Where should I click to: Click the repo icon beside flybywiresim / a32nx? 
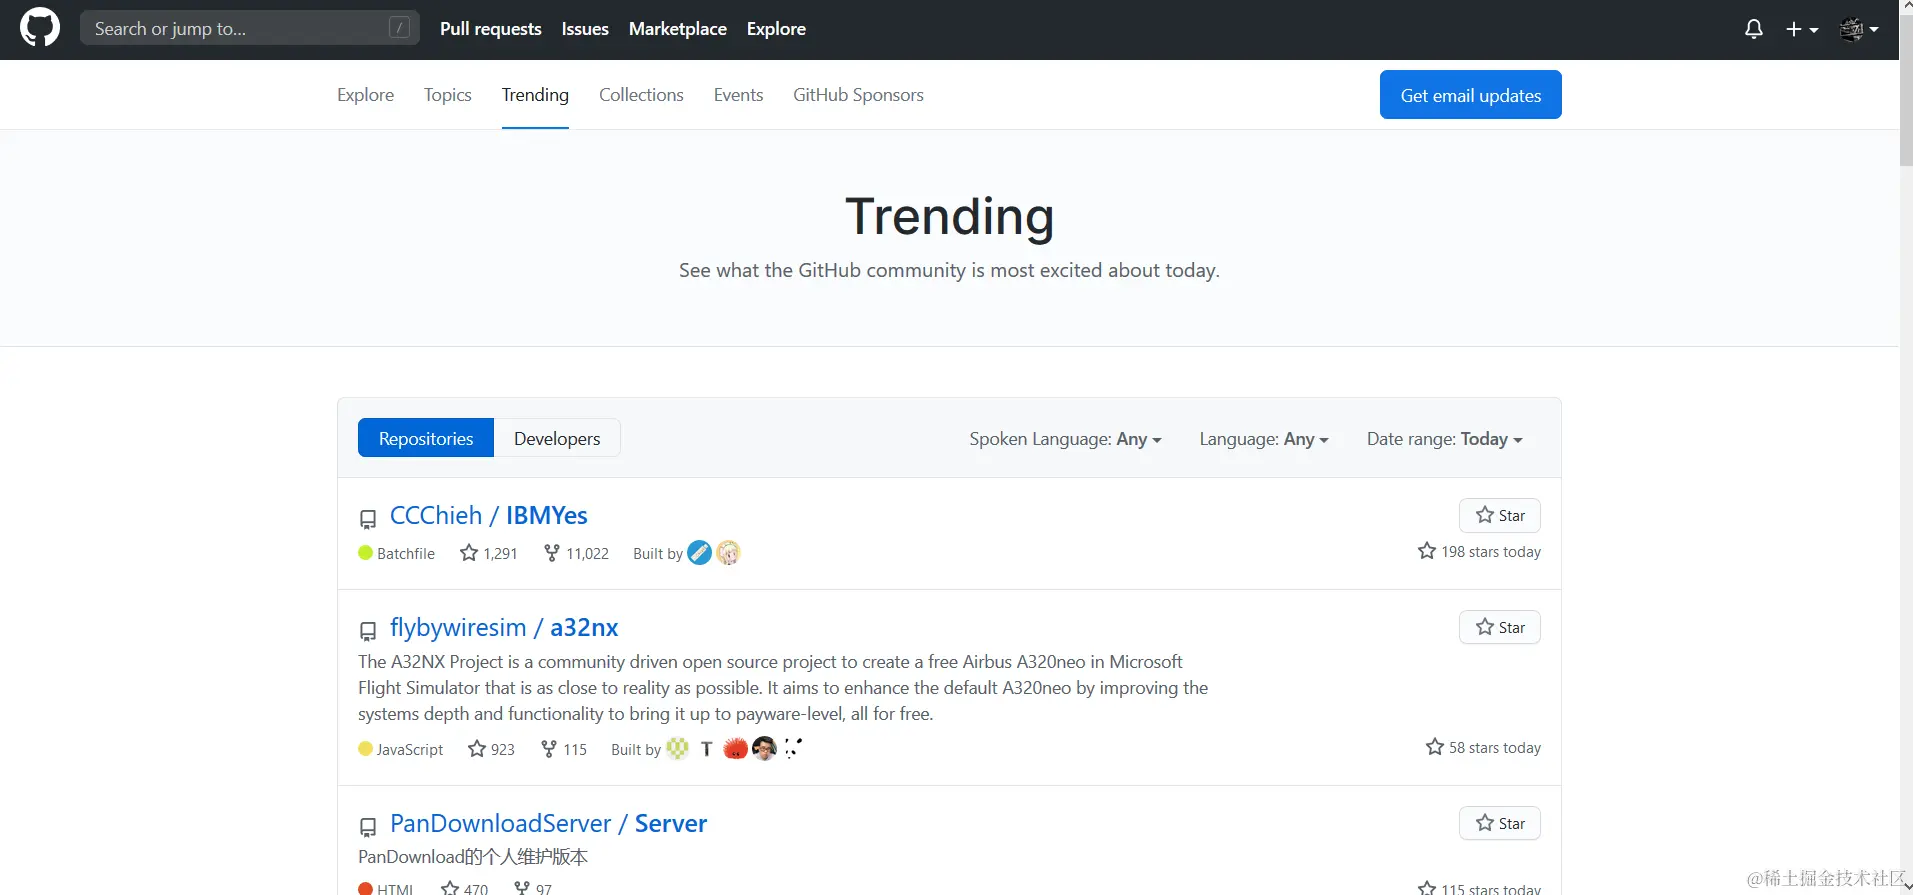coord(368,630)
